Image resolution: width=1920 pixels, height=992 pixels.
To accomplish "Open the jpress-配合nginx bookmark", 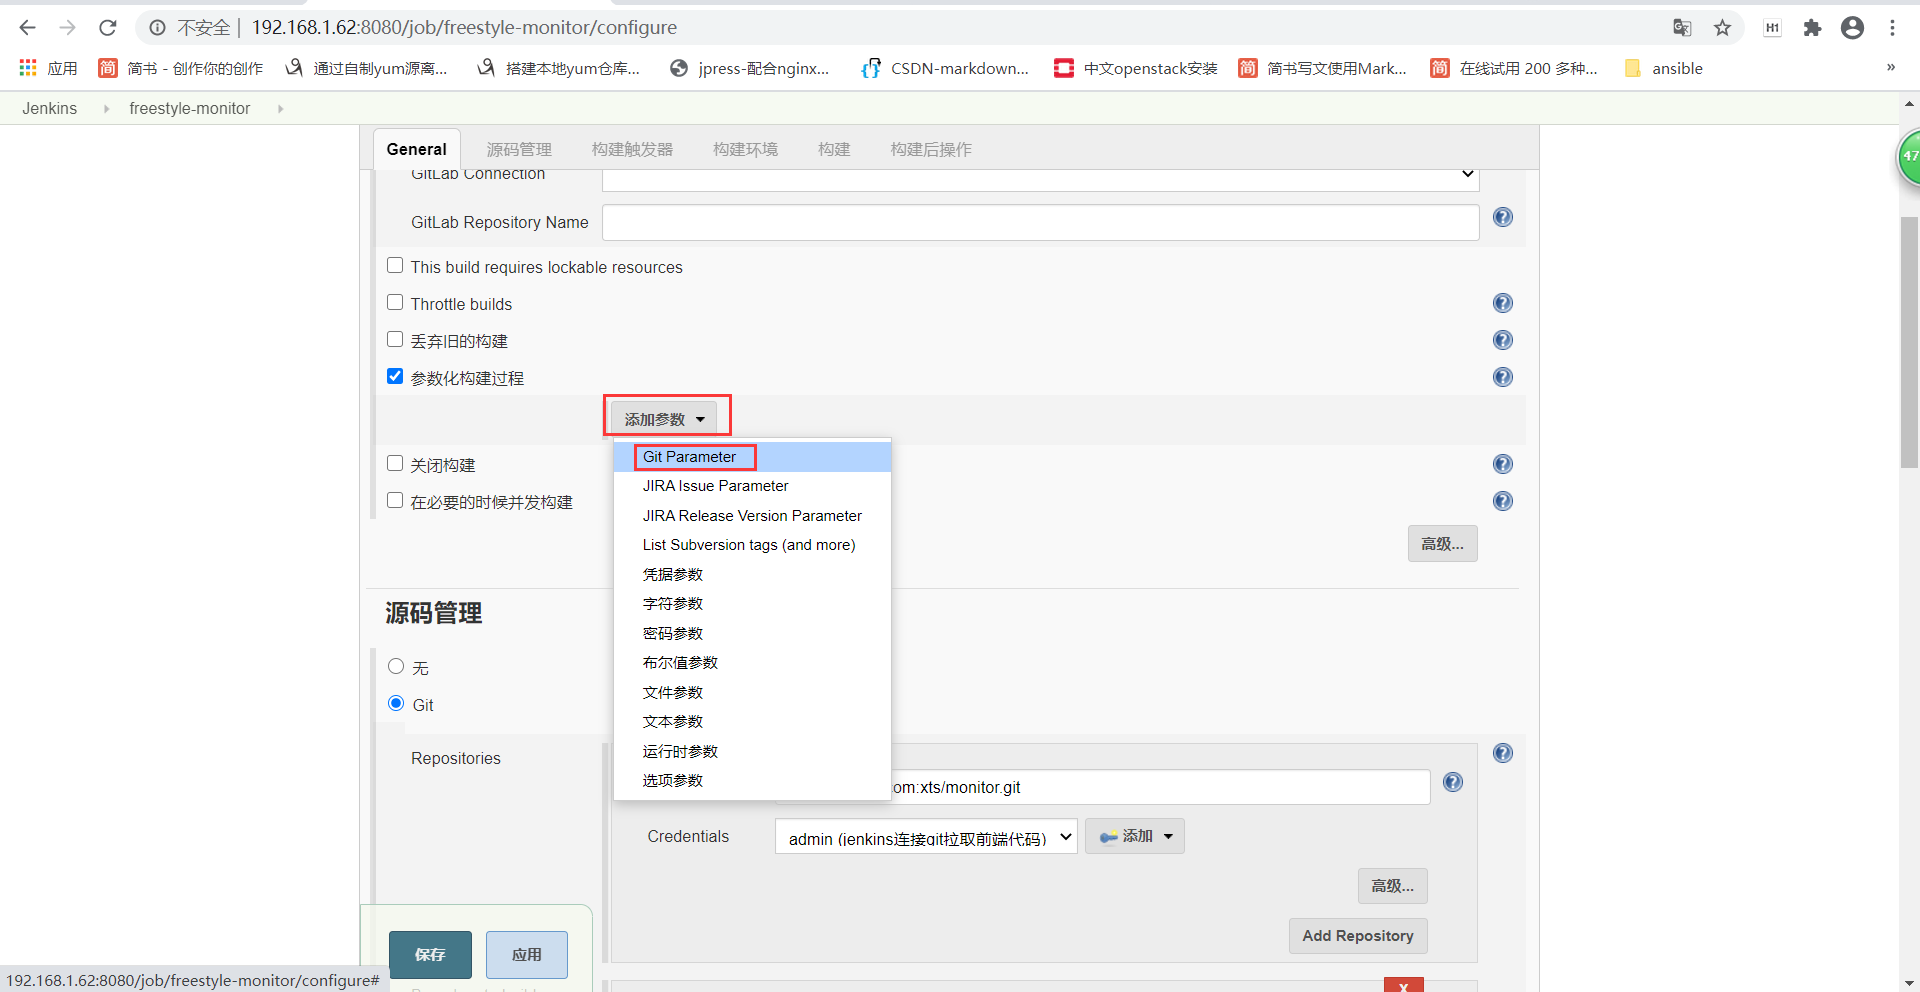I will point(750,68).
